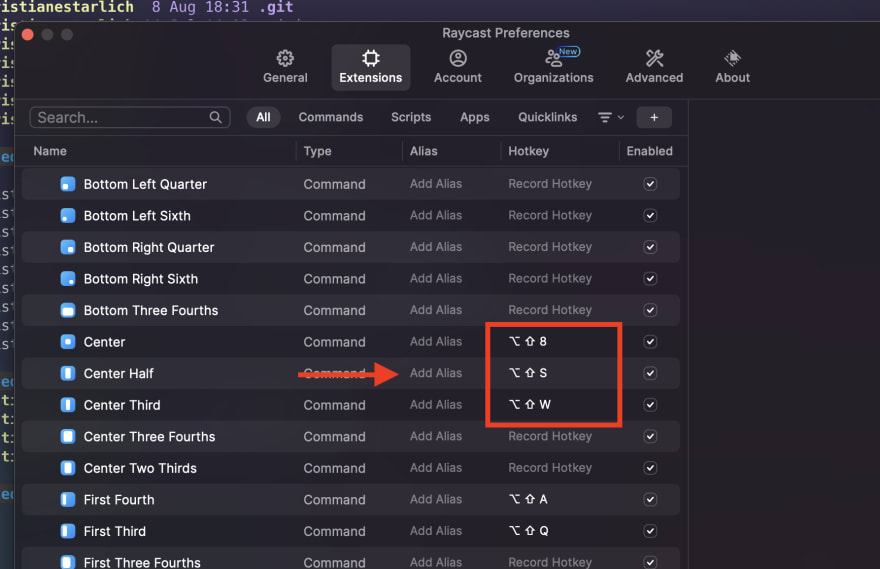Click the Bottom Right Sixth icon

(68, 278)
